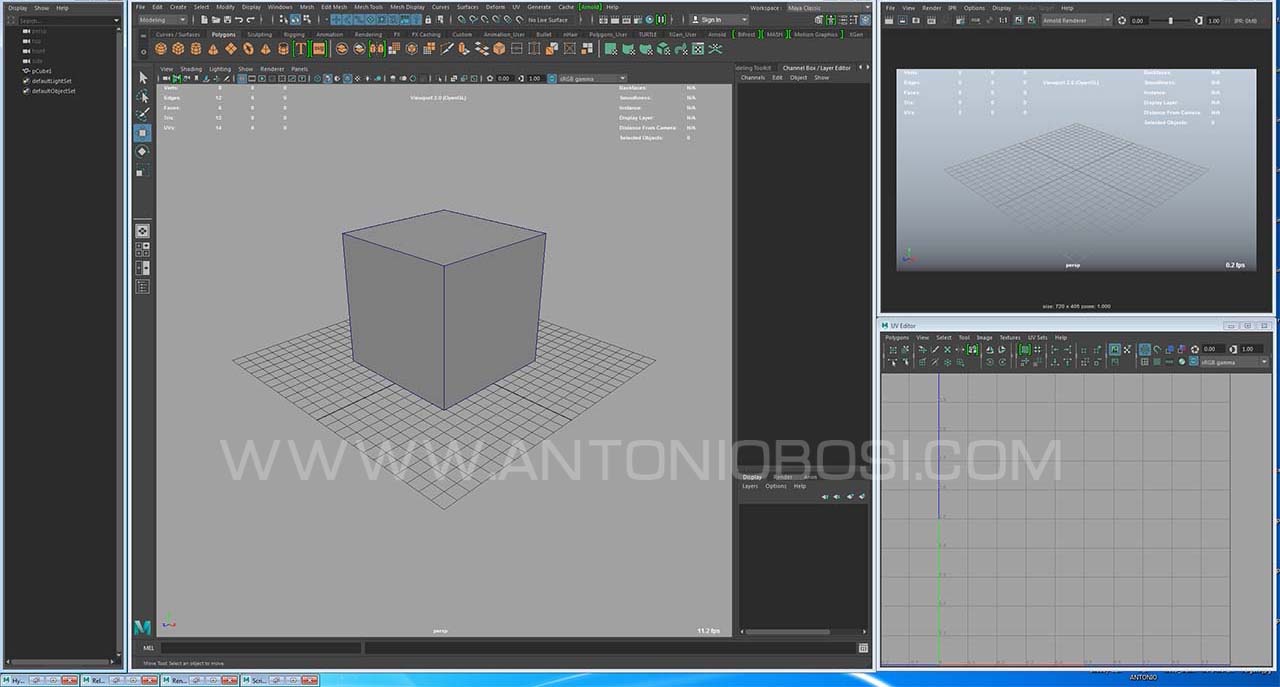Screen dimensions: 1280x687
Task: Toggle the UV Editor color management button
Action: tap(1192, 361)
